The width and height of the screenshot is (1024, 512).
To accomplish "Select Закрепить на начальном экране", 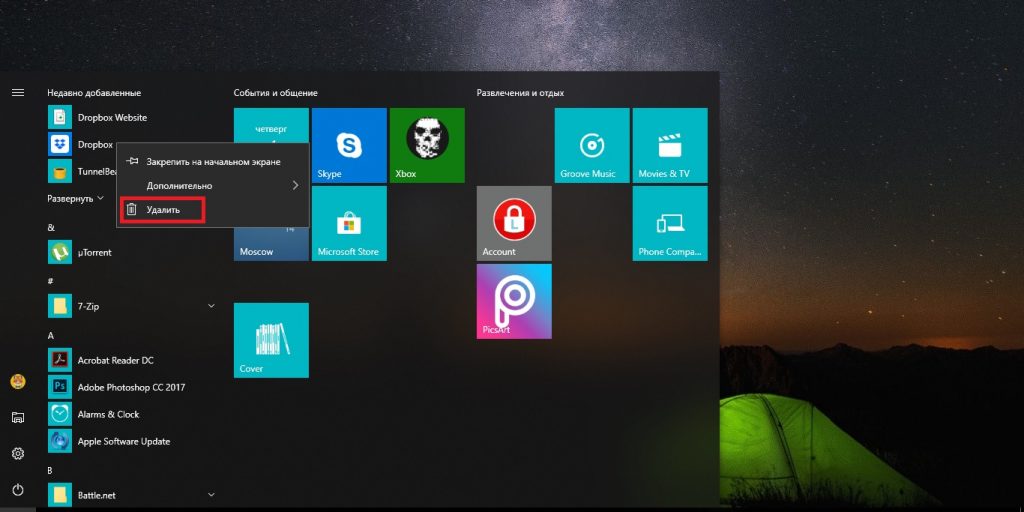I will click(x=213, y=161).
